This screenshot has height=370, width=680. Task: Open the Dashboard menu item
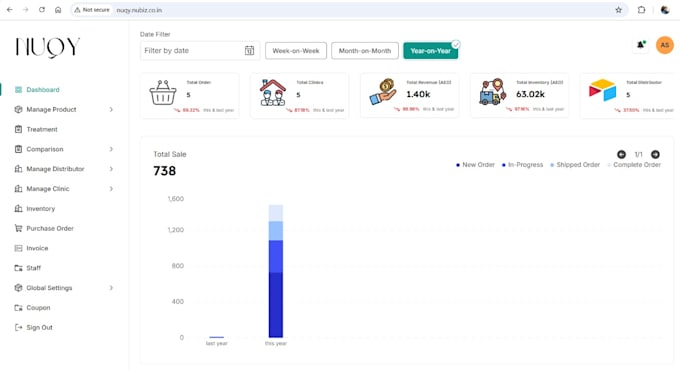42,90
